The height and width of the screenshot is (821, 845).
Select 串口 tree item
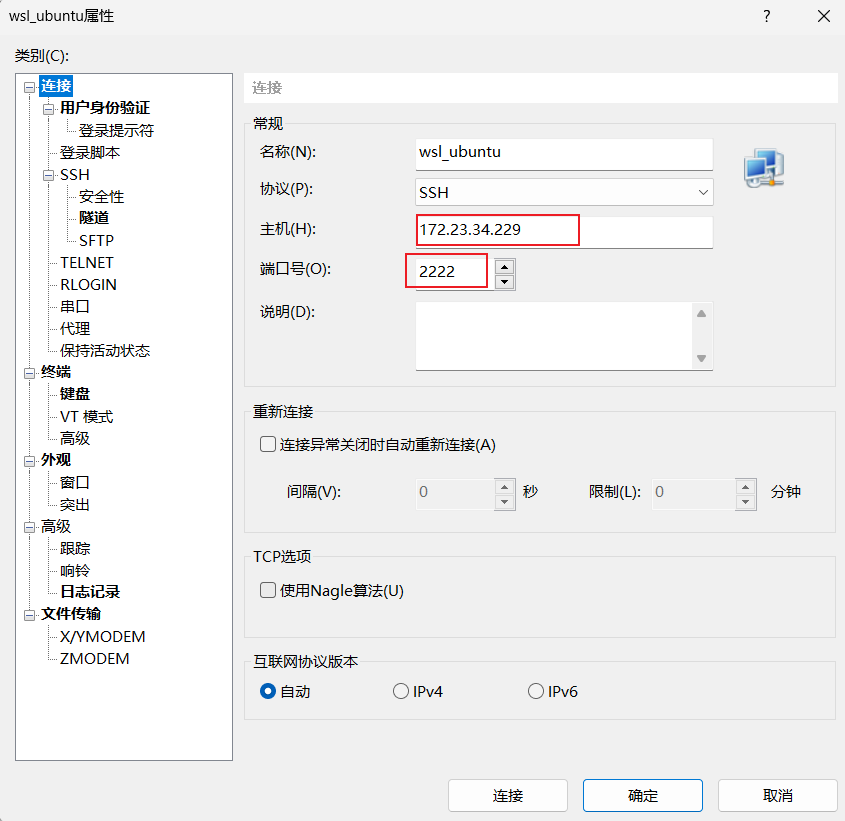(x=75, y=306)
